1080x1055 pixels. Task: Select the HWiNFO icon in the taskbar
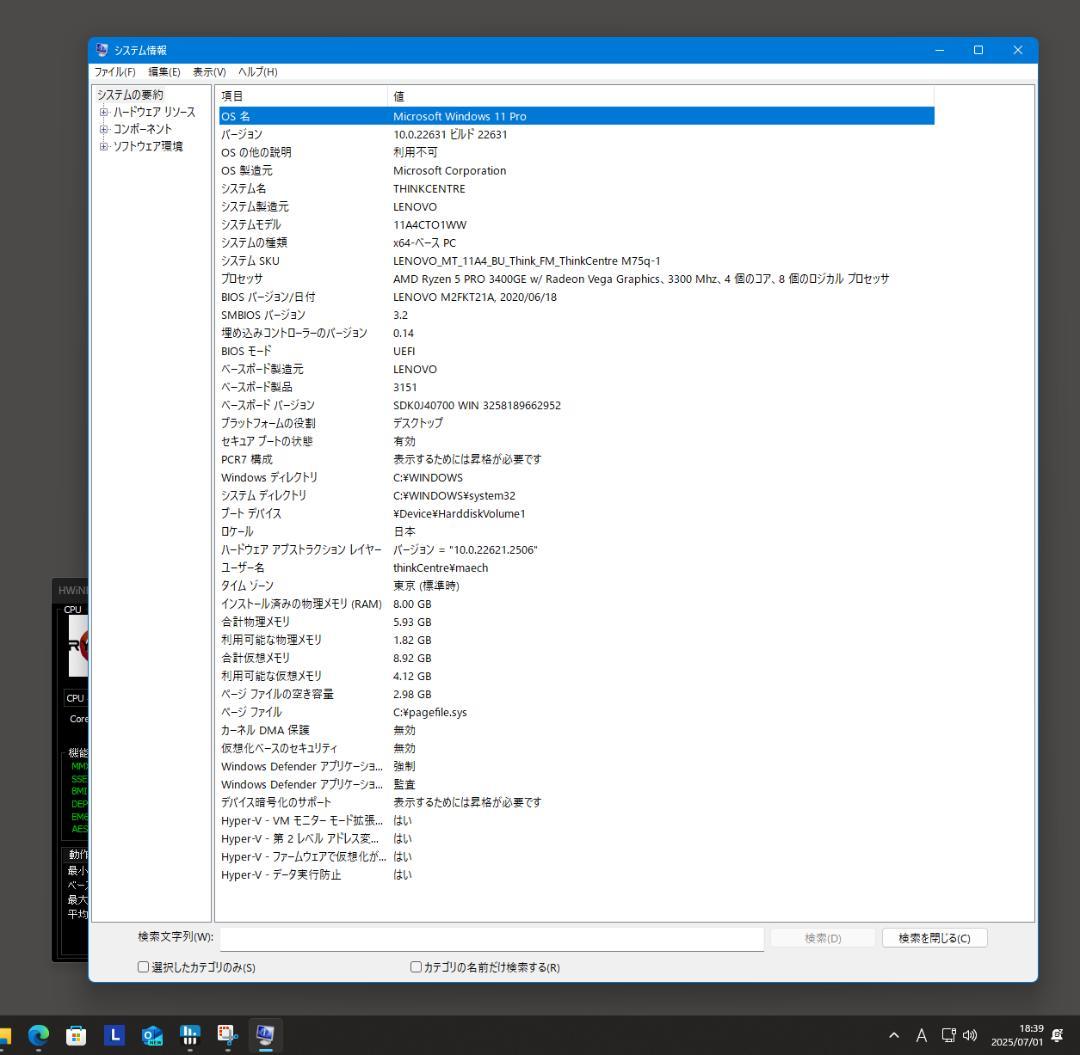(190, 1035)
